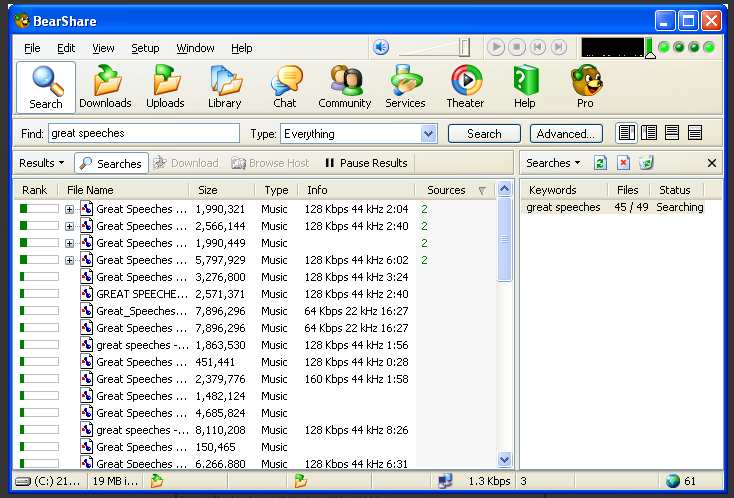Open the File menu
734x498 pixels.
[32, 48]
